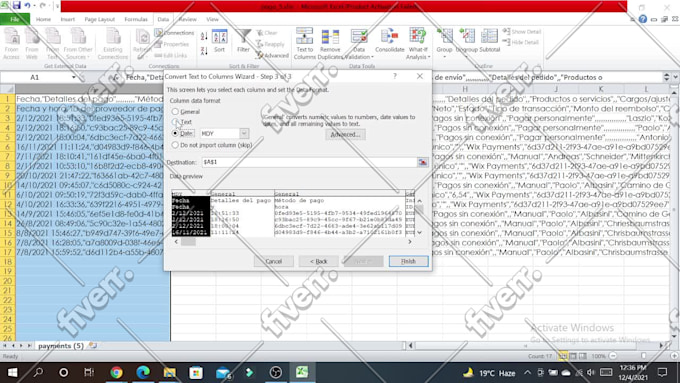The image size is (680, 383).
Task: Select the Date column data format
Action: tap(183, 133)
